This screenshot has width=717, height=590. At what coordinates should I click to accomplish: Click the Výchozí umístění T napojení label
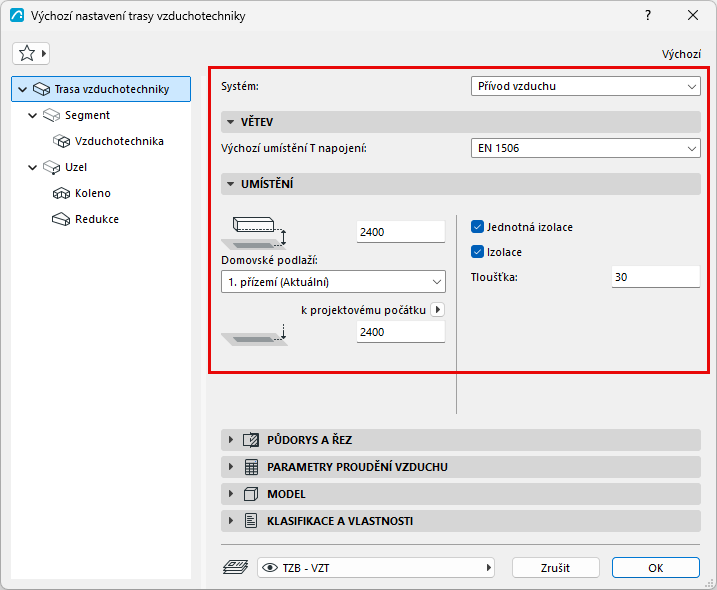click(294, 148)
